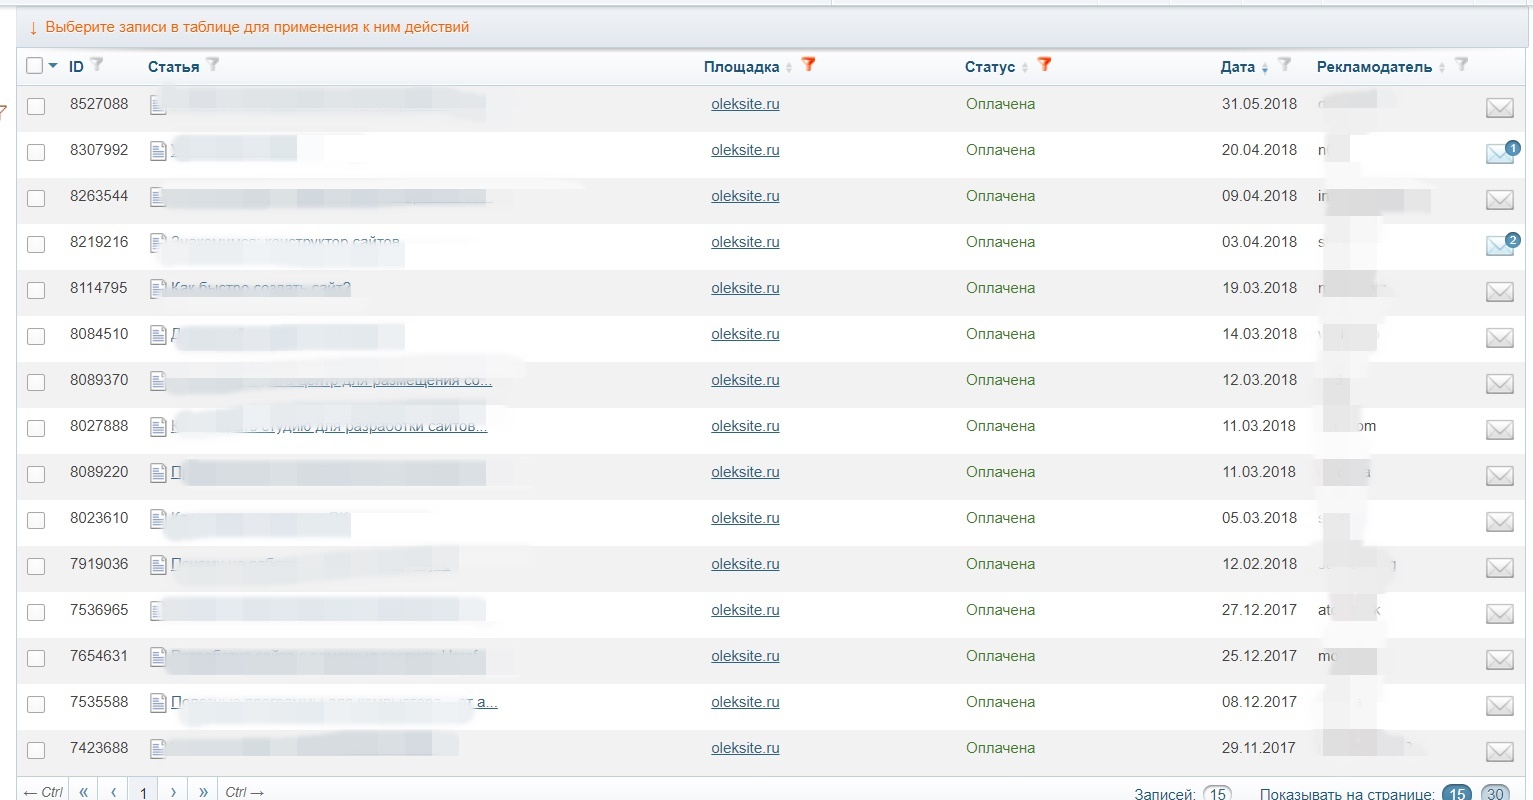The width and height of the screenshot is (1533, 800).
Task: Select the row with ID 8263544
Action: pyautogui.click(x=36, y=199)
